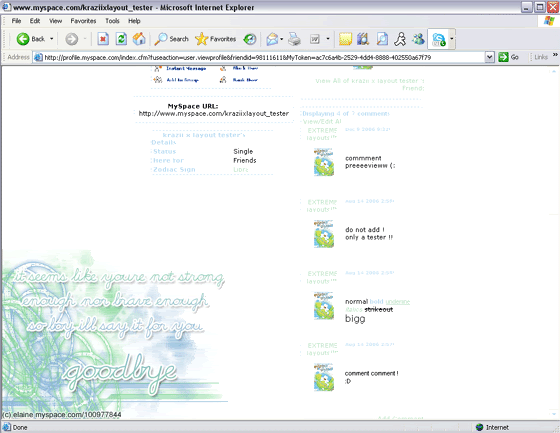Screen dimensions: 560x433
Task: Click the 'bigg' comment text
Action: tap(355, 319)
